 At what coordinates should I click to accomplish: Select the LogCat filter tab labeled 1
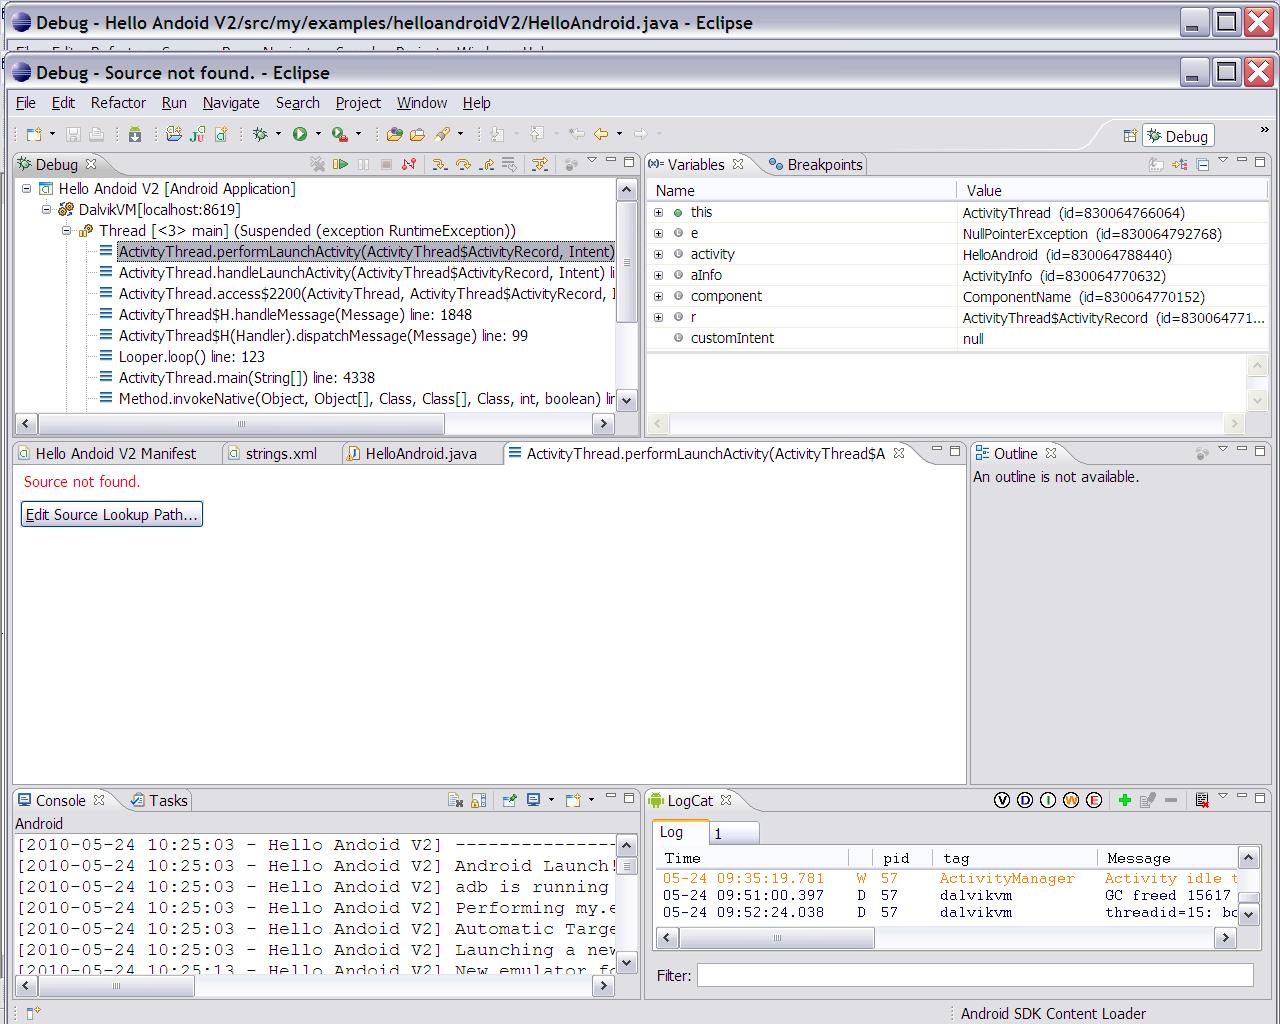734,833
